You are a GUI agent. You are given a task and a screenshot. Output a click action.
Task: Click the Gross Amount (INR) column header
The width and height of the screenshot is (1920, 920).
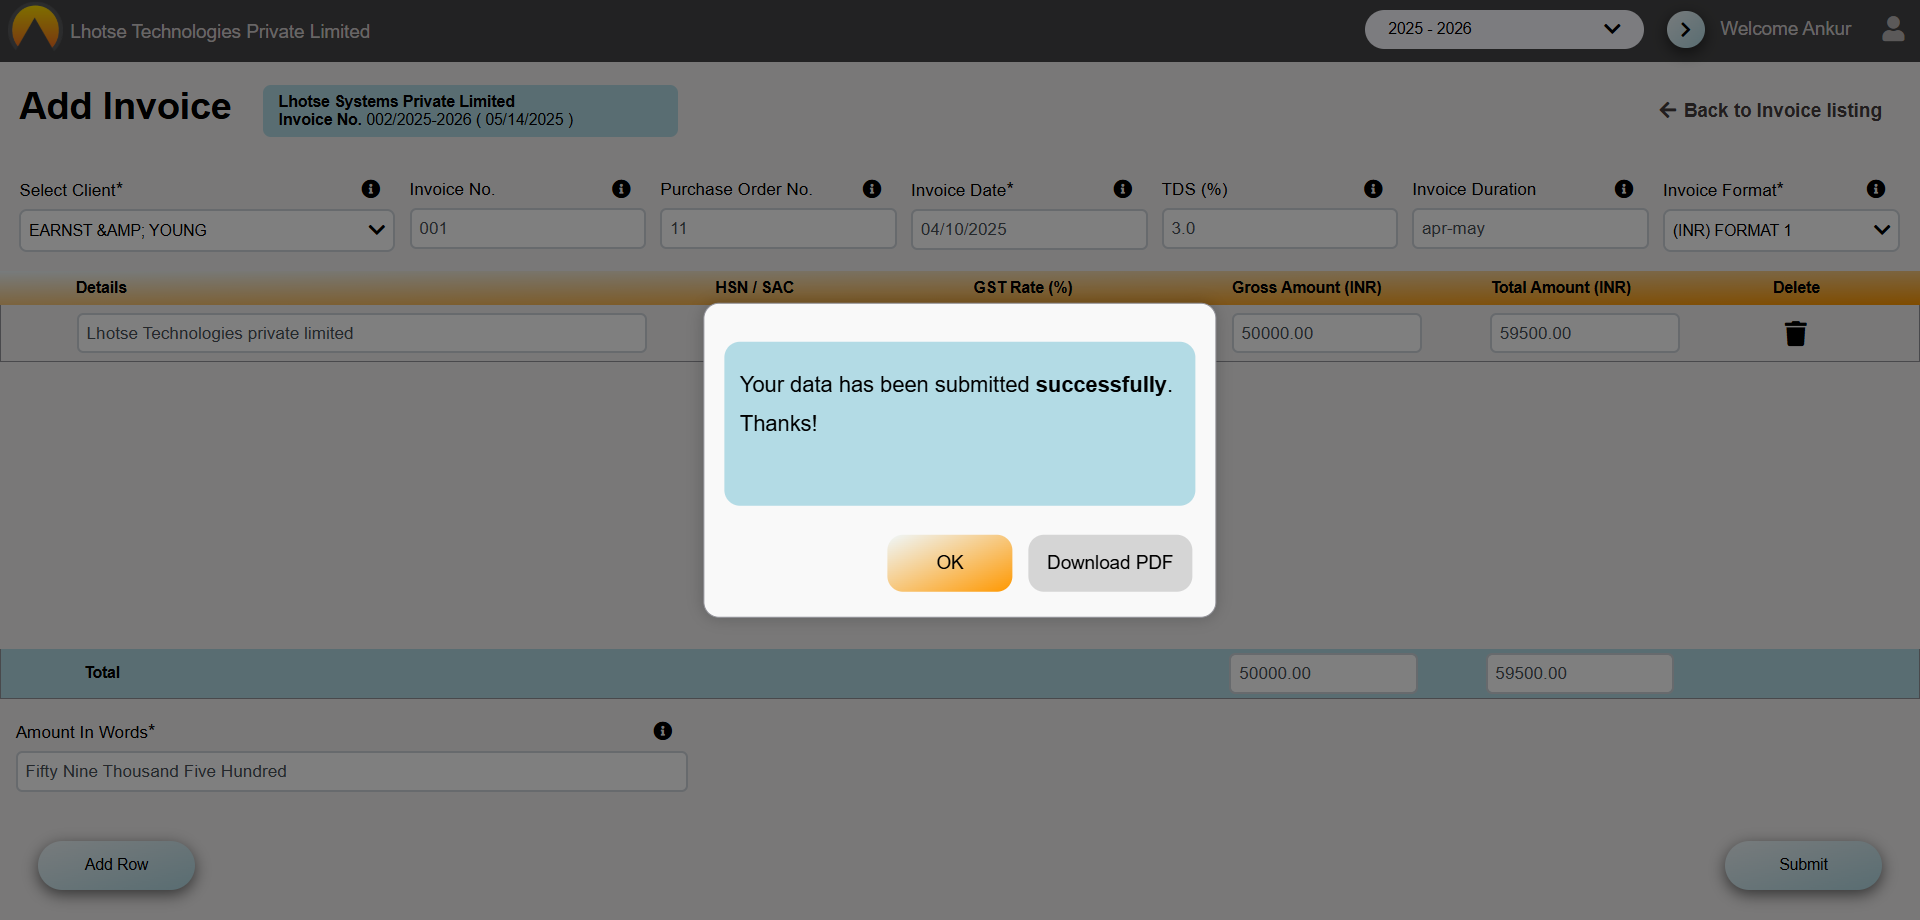coord(1306,287)
